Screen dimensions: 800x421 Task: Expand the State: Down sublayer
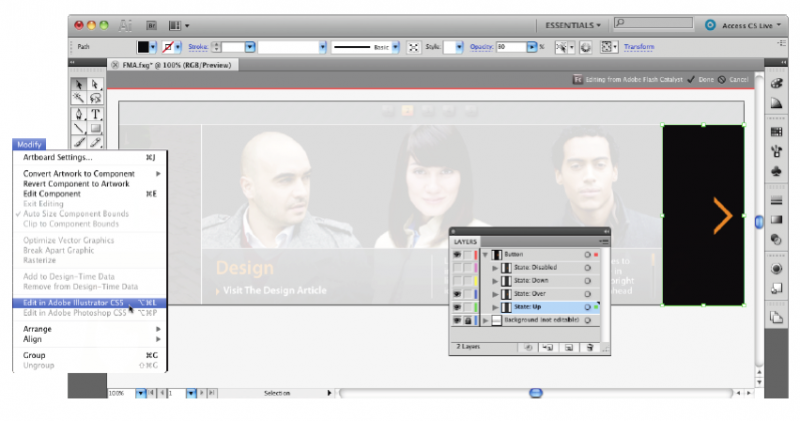tap(495, 281)
